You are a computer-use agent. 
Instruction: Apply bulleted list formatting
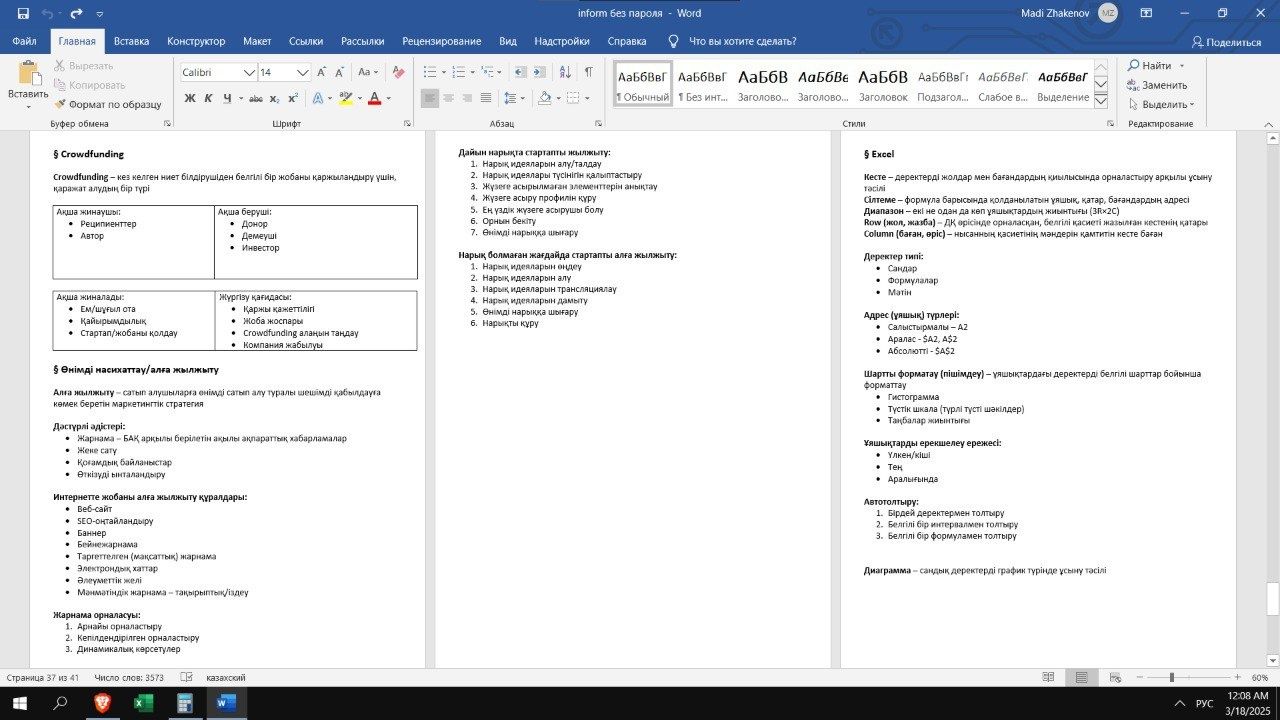pyautogui.click(x=429, y=72)
